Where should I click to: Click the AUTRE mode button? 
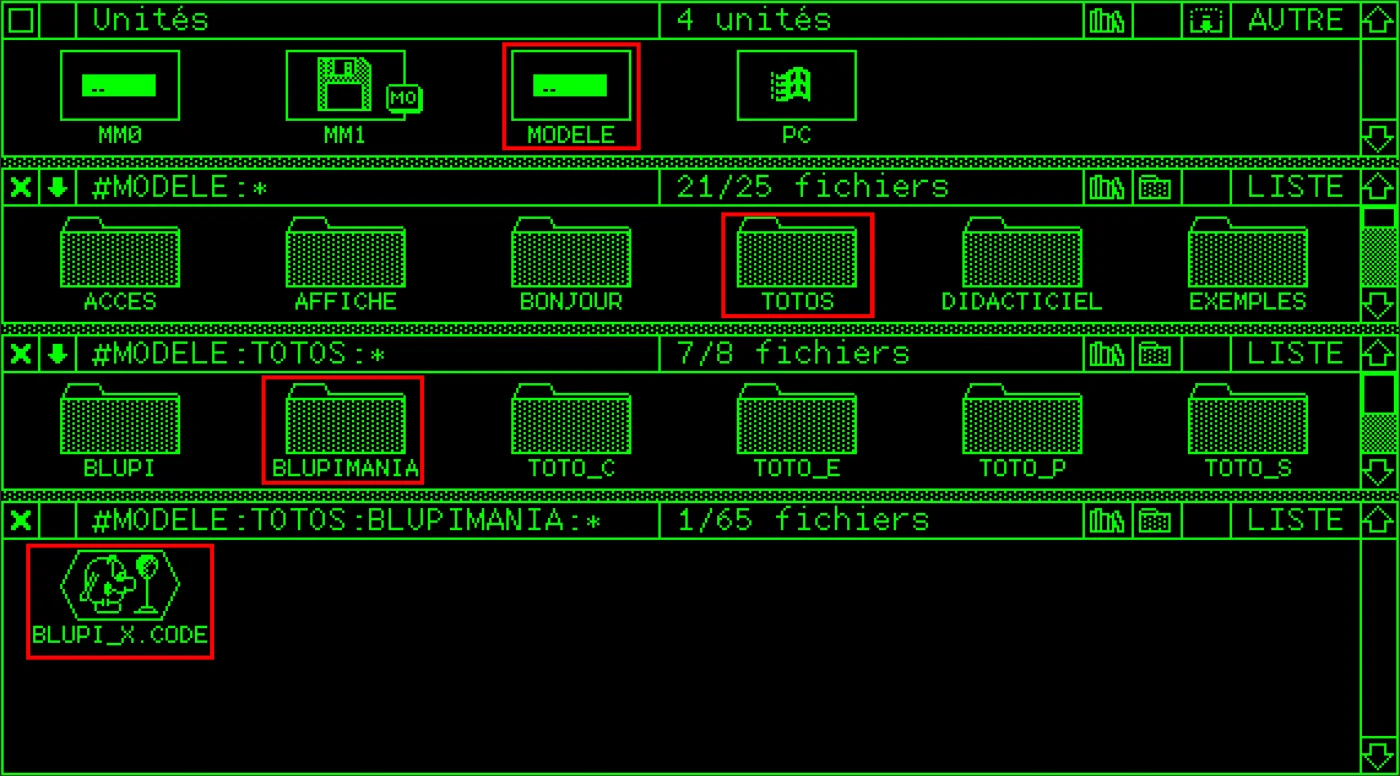point(1295,20)
